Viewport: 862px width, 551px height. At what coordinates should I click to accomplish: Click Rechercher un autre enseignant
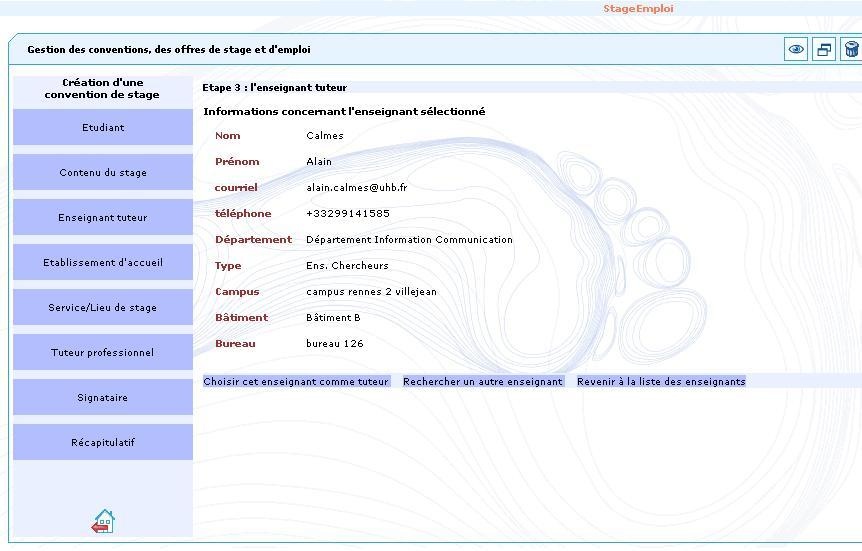pyautogui.click(x=483, y=382)
